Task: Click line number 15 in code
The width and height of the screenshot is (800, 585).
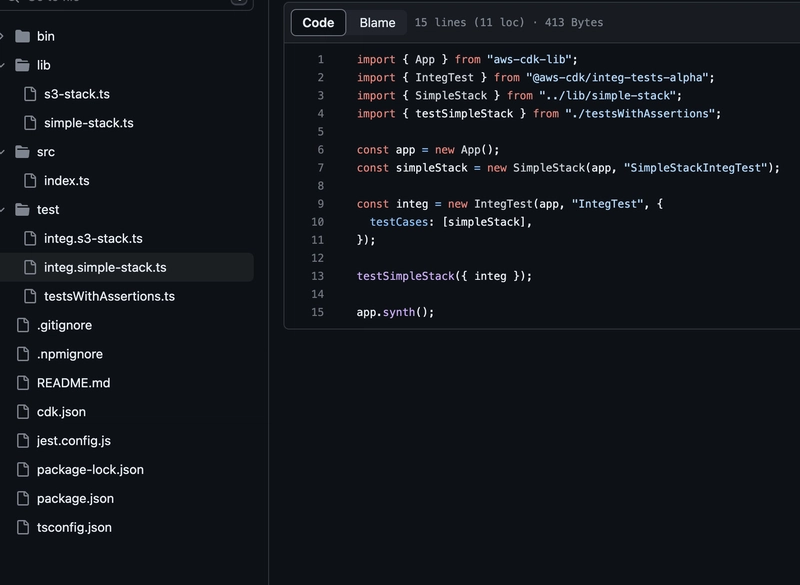Action: pyautogui.click(x=317, y=312)
